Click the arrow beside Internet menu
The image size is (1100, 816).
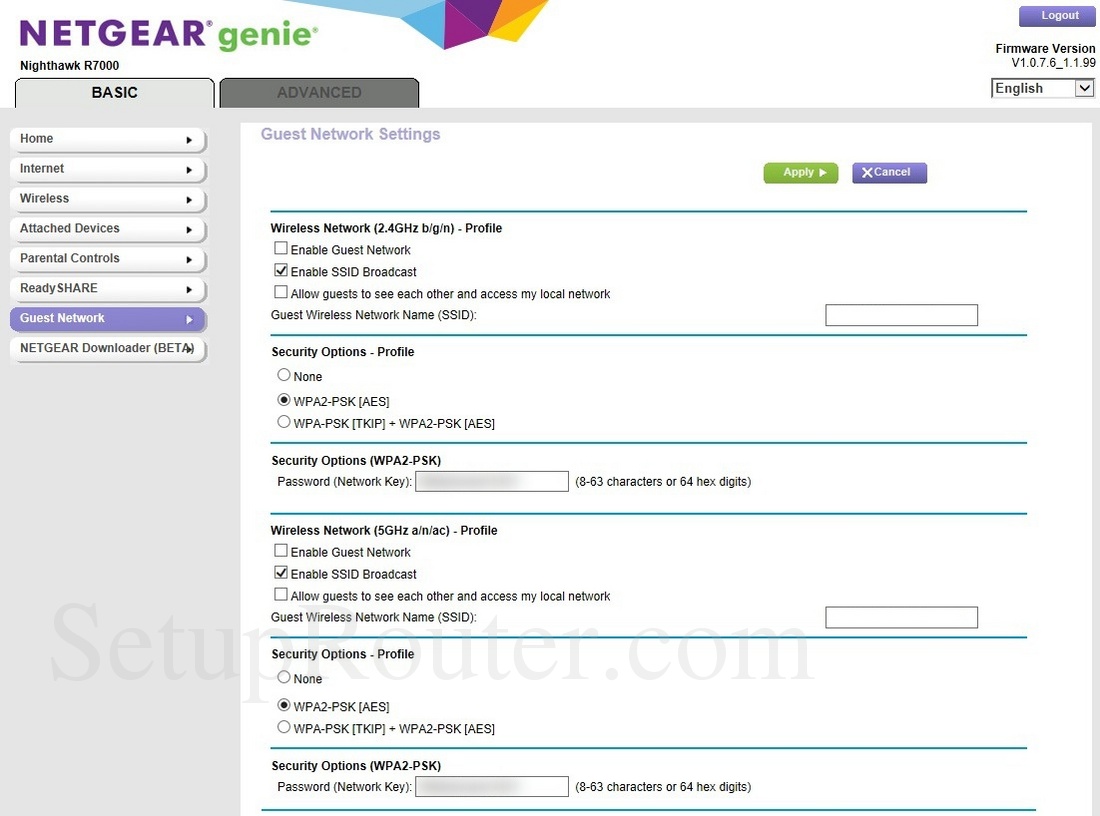(x=189, y=170)
